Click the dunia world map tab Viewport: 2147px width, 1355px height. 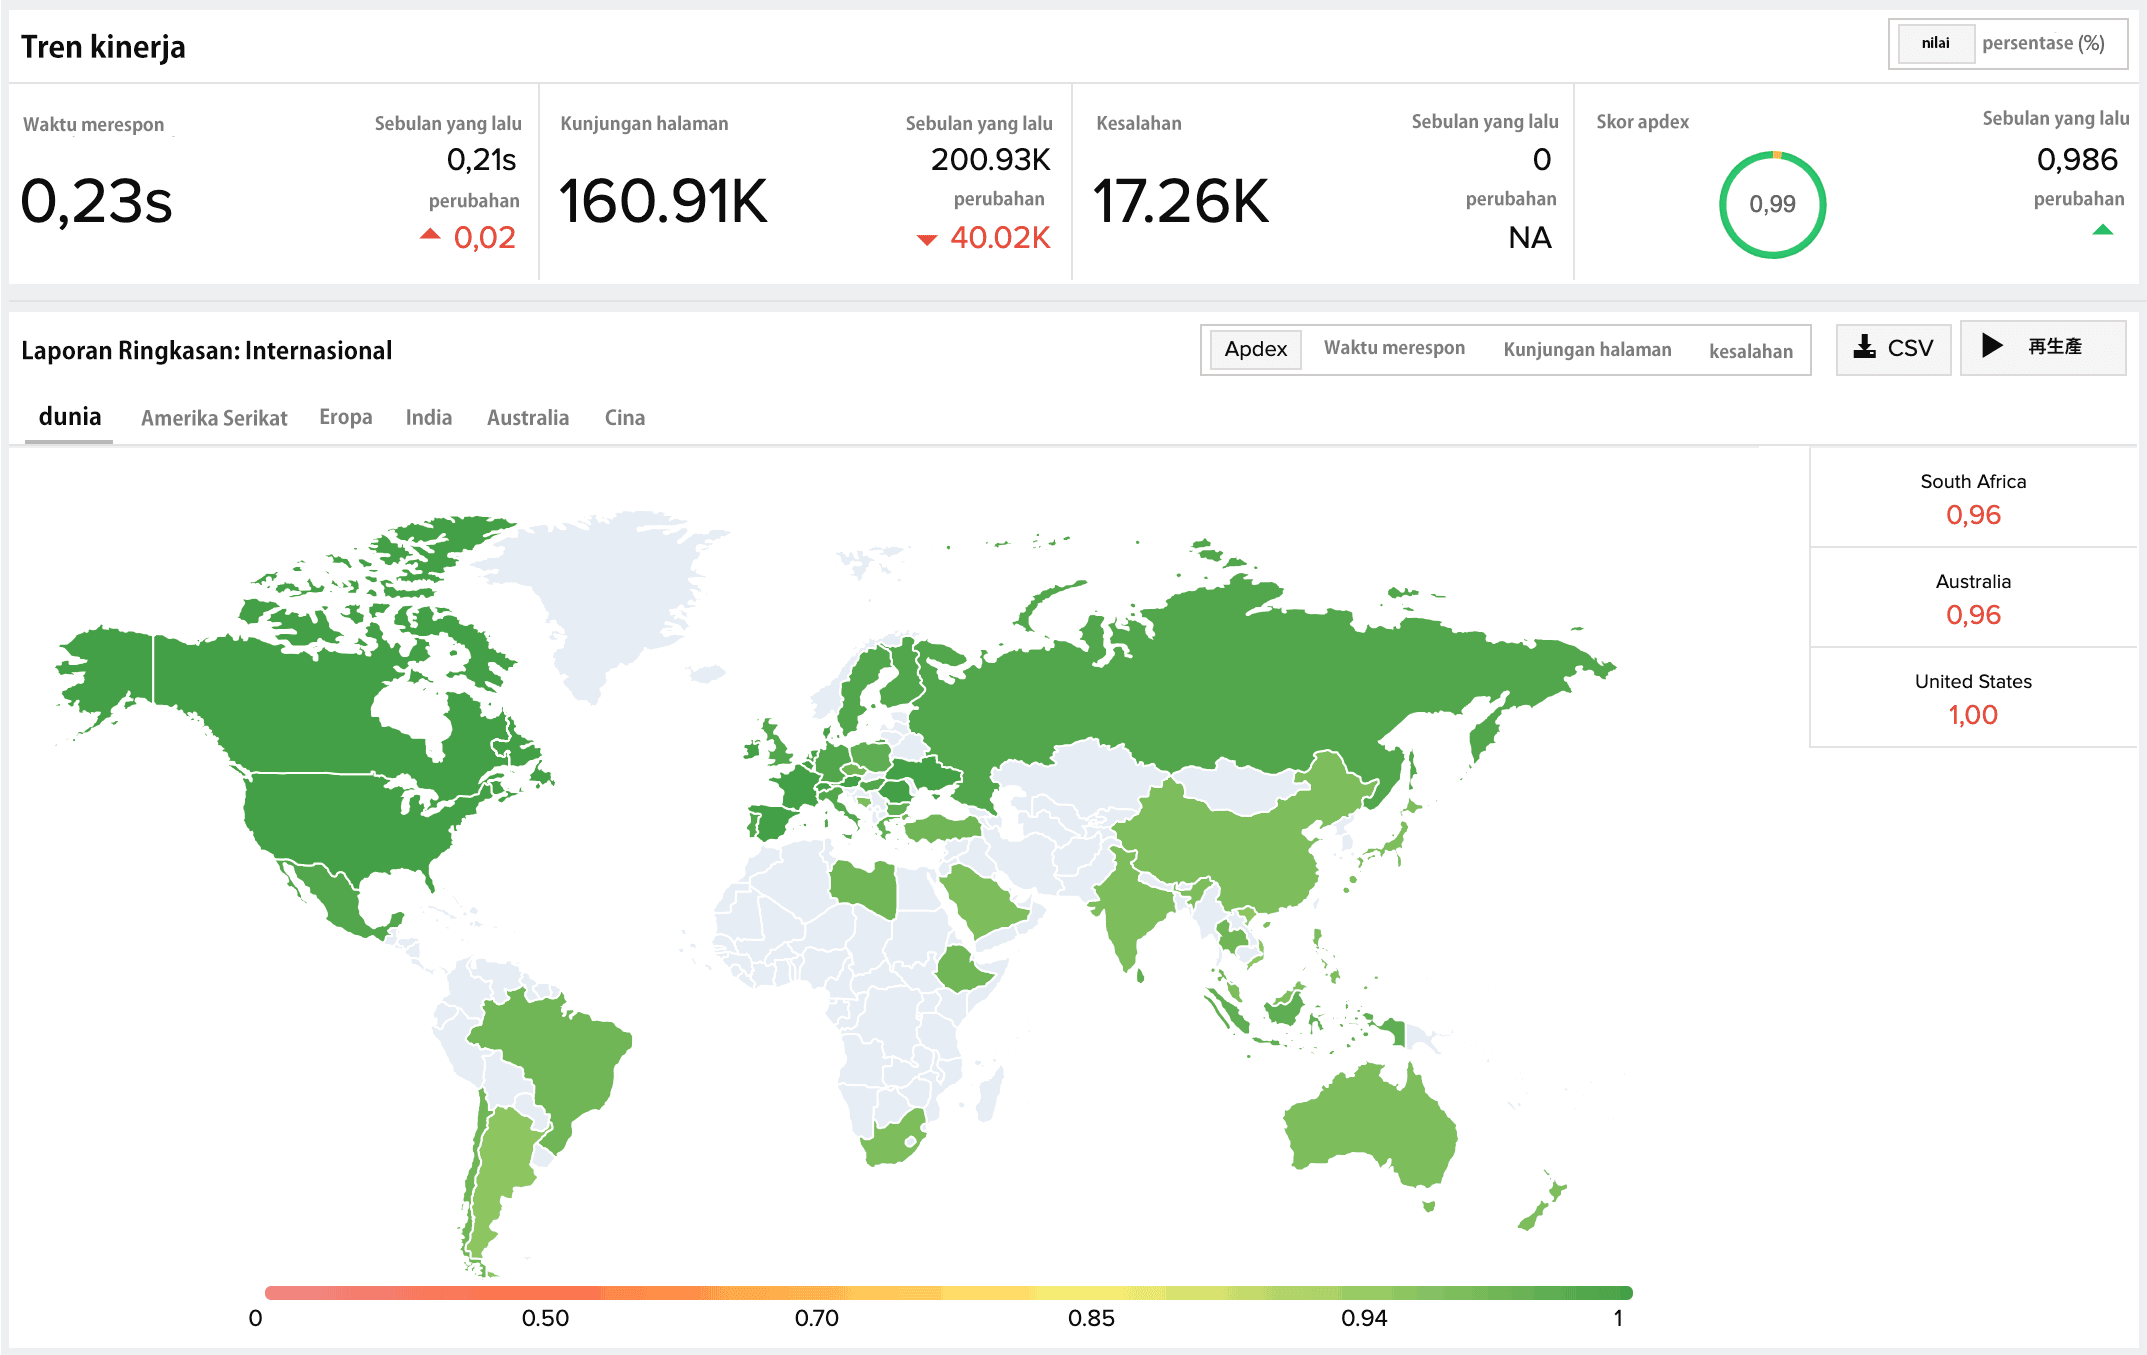tap(67, 417)
